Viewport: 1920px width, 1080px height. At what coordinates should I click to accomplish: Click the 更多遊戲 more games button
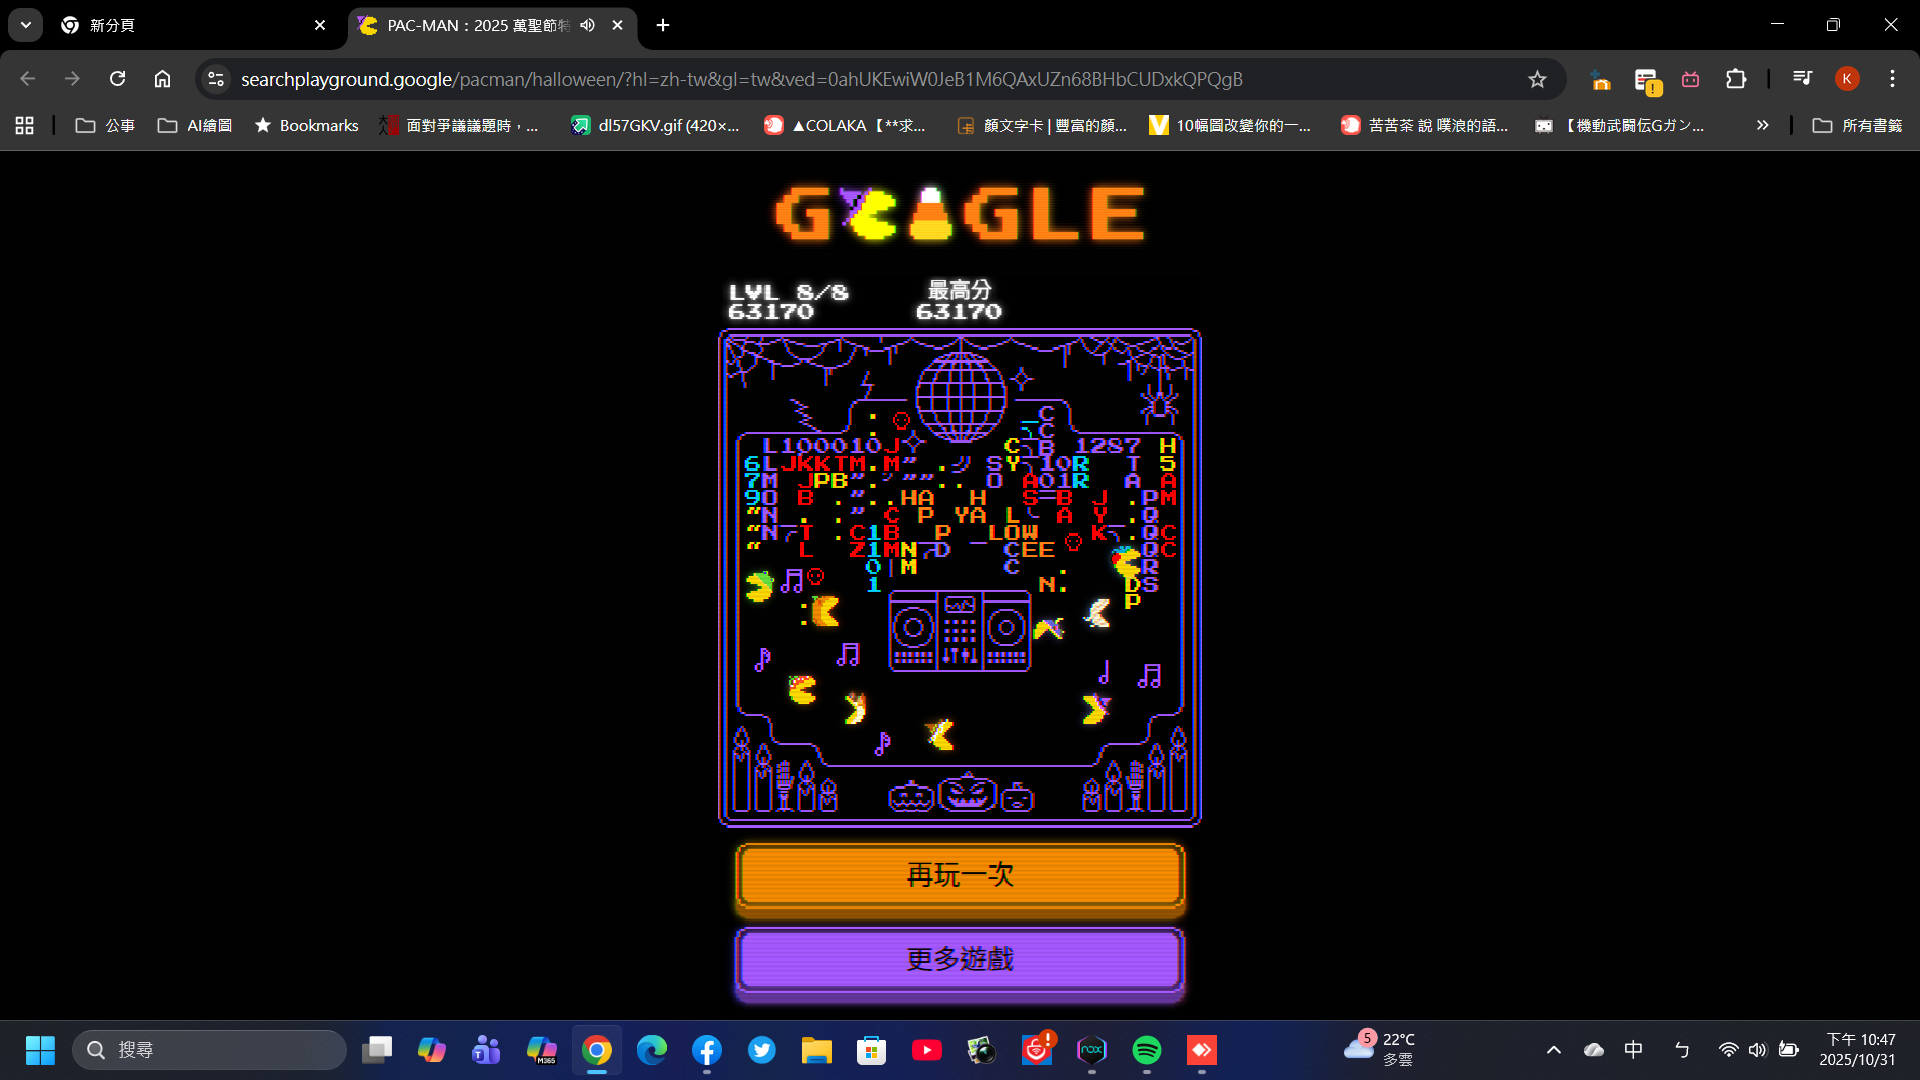(960, 960)
